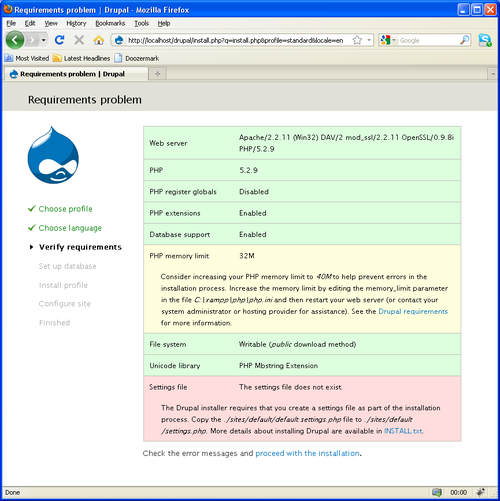Open the Most Visited bookmarks folder

(27, 58)
